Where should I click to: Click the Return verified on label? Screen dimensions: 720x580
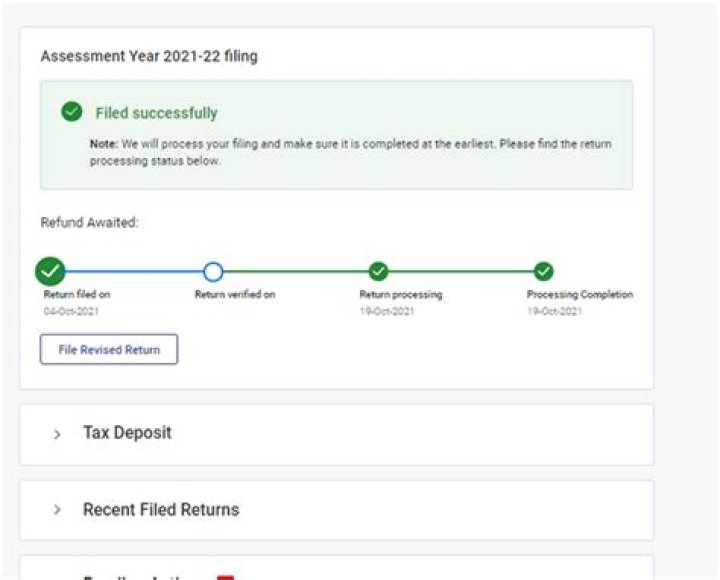pos(234,295)
